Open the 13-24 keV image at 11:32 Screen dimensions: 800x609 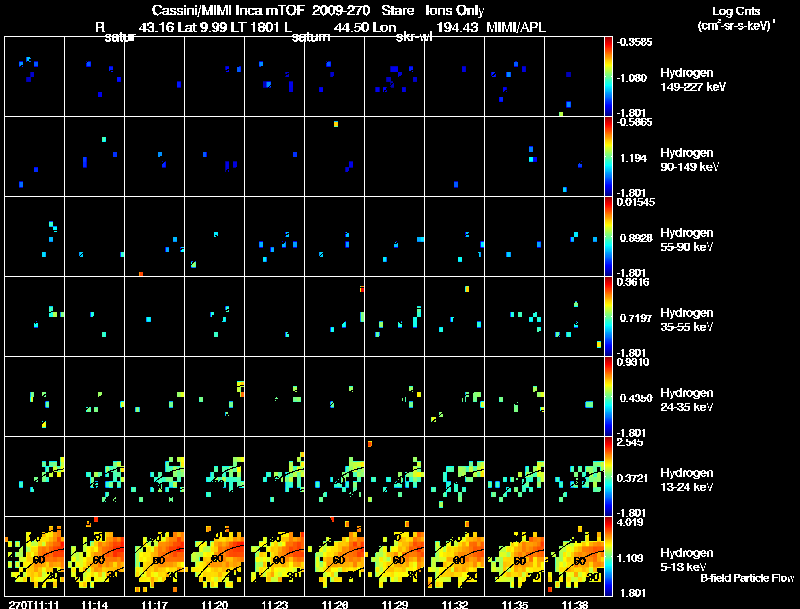click(455, 477)
